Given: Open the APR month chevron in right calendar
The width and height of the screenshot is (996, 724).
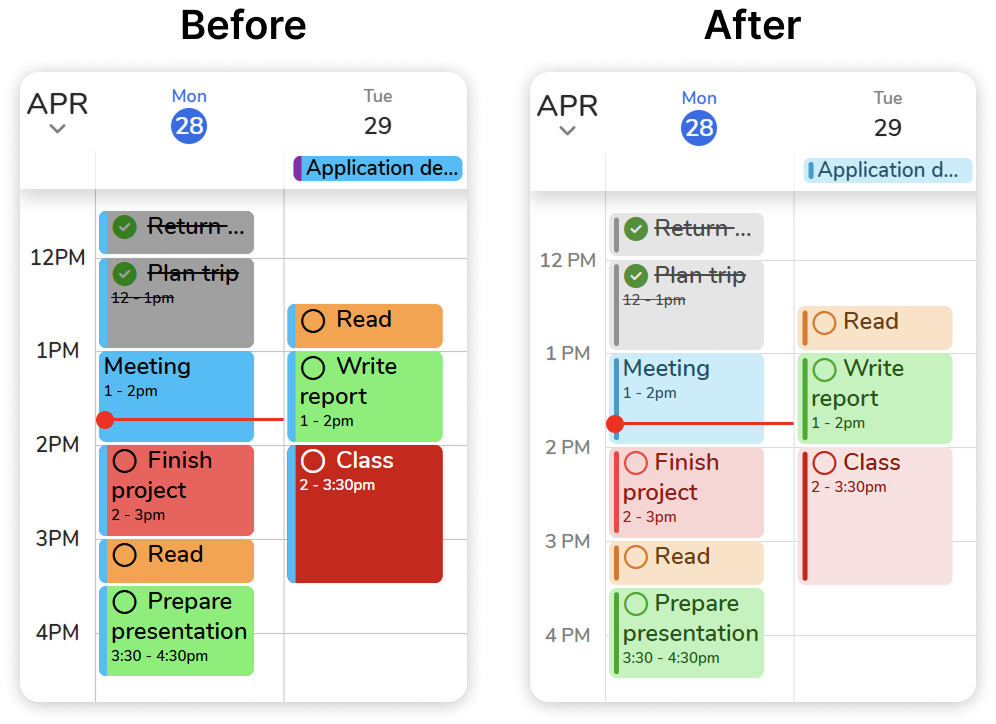Looking at the screenshot, I should (567, 130).
